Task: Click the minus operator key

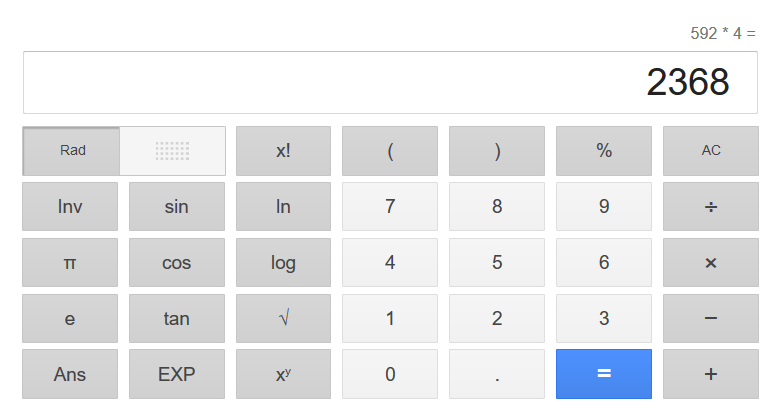Action: [x=710, y=319]
